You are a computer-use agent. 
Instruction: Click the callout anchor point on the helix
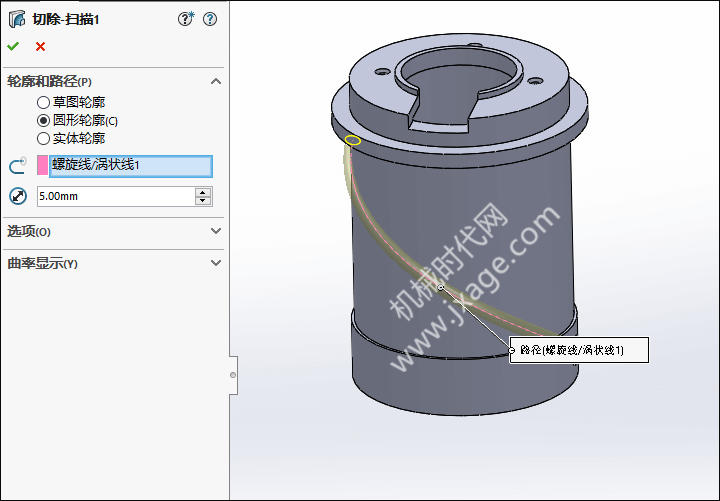click(x=441, y=287)
